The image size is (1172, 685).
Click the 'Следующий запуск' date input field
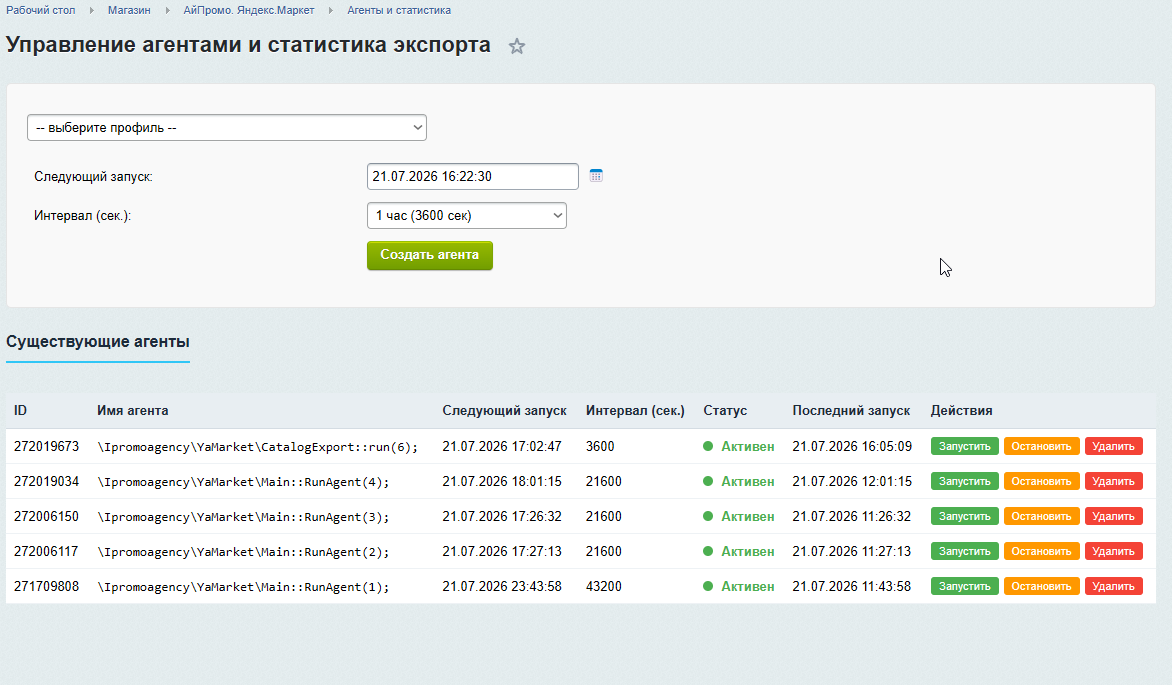tap(472, 176)
